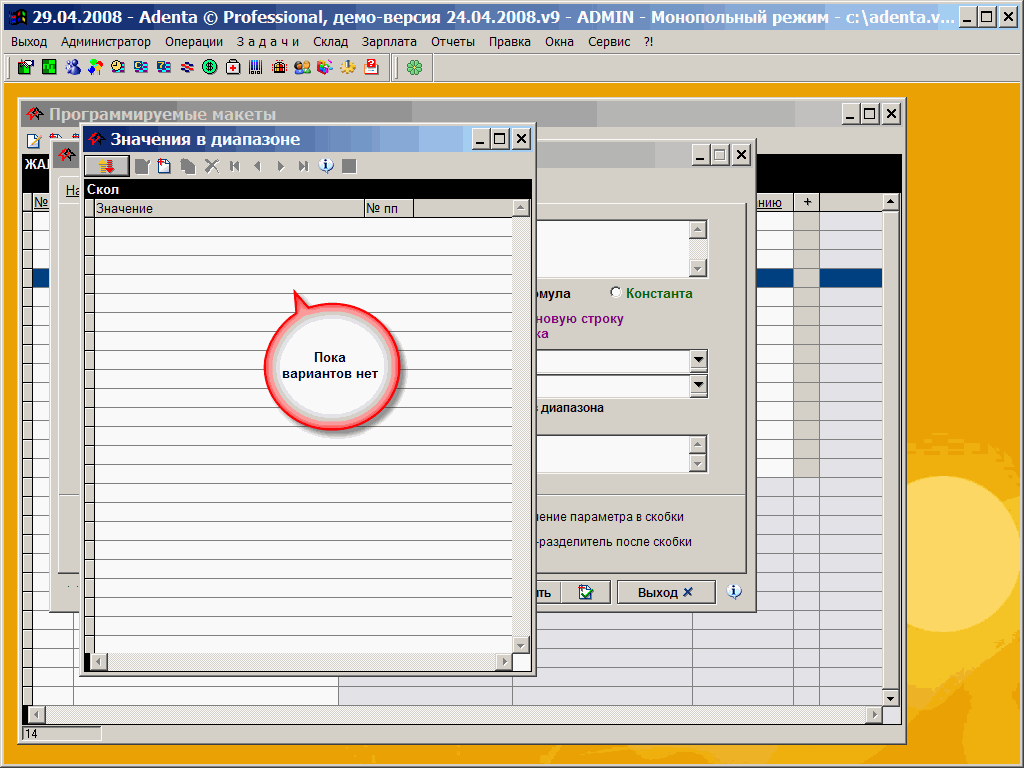Viewport: 1024px width, 768px height.
Task: Click the green clover icon in toolbar
Action: tap(414, 67)
